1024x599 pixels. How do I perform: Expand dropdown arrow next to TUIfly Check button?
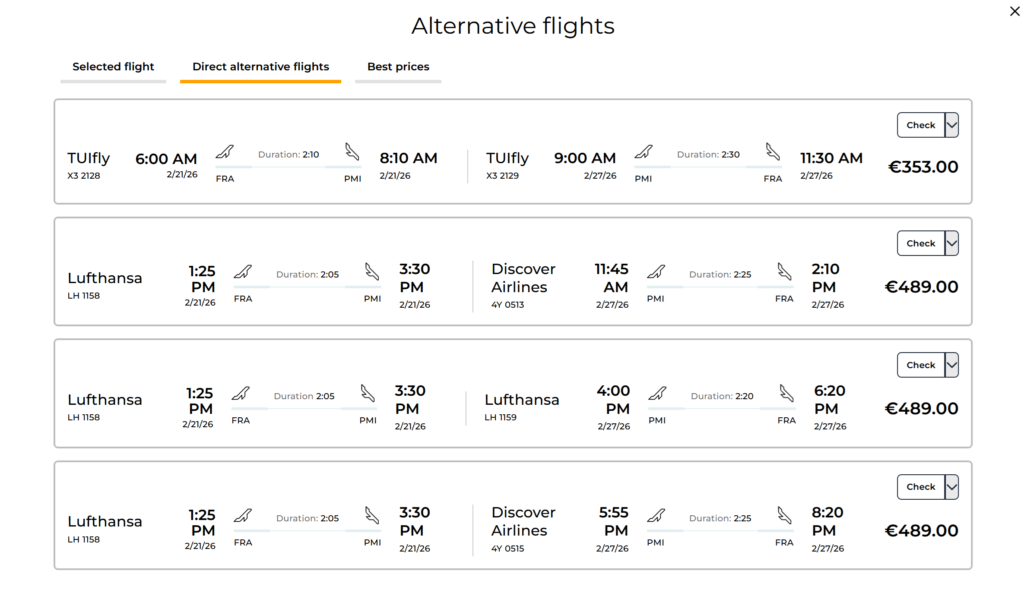pyautogui.click(x=951, y=125)
